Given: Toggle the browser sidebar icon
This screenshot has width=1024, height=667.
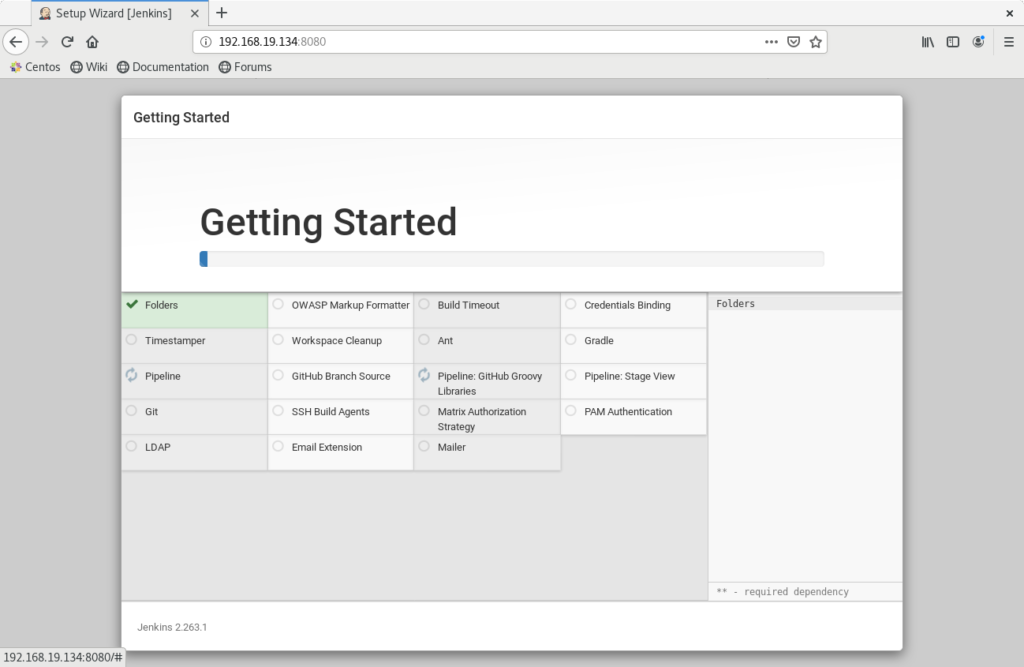Looking at the screenshot, I should tap(953, 42).
